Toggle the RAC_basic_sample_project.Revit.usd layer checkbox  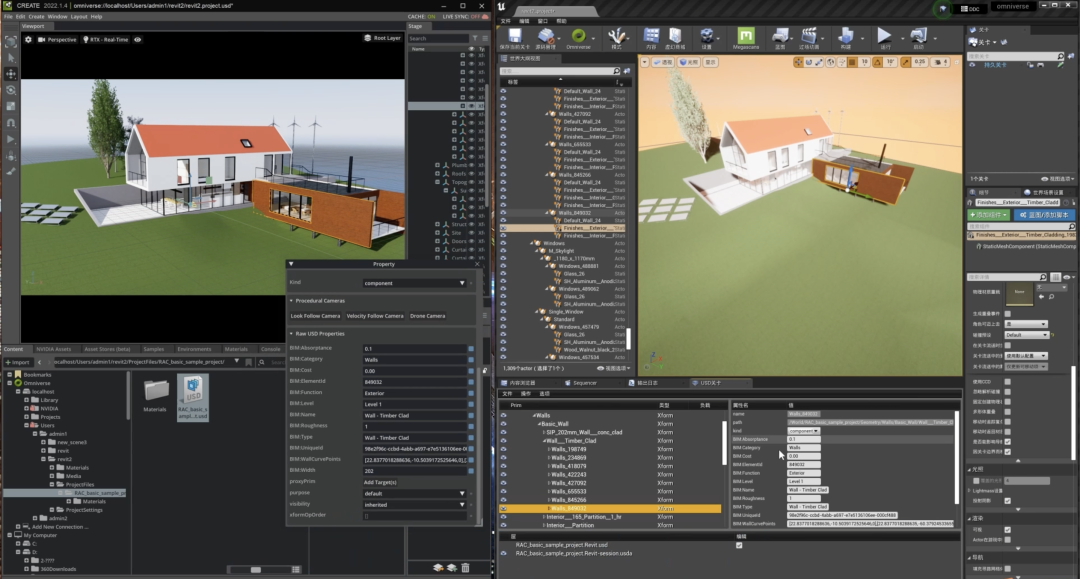[x=739, y=545]
